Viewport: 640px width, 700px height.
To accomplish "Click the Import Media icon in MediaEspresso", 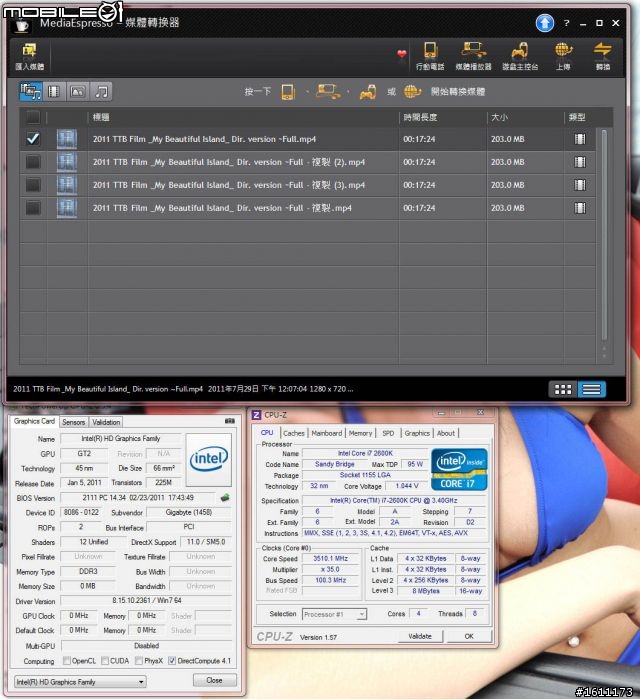I will [29, 56].
